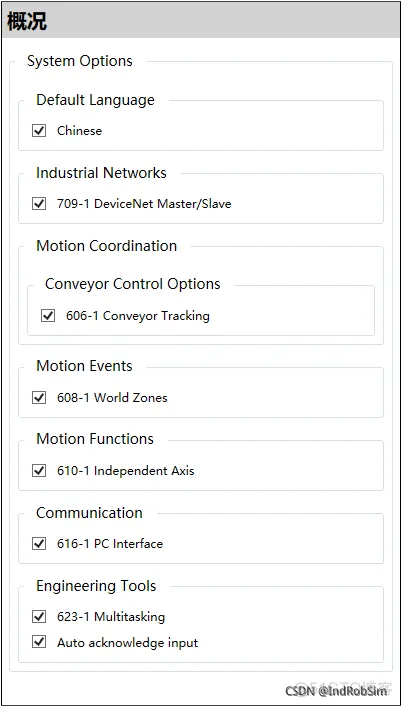Image resolution: width=402 pixels, height=707 pixels.
Task: Toggle 709-1 DeviceNet Master/Slave checkbox
Action: pyautogui.click(x=39, y=204)
